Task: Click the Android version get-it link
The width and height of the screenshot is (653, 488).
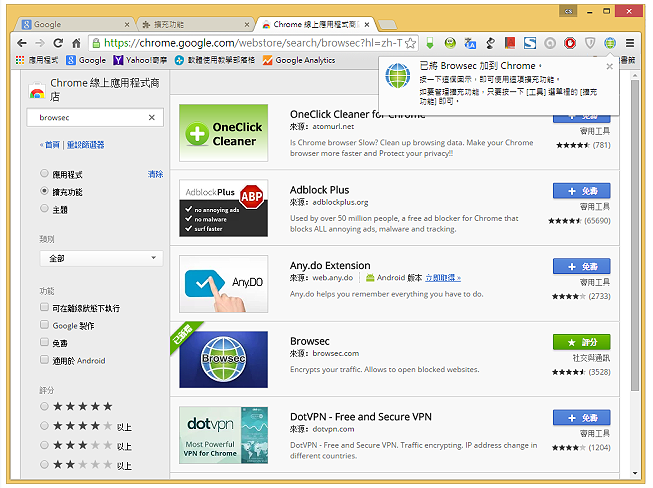Action: pos(443,278)
